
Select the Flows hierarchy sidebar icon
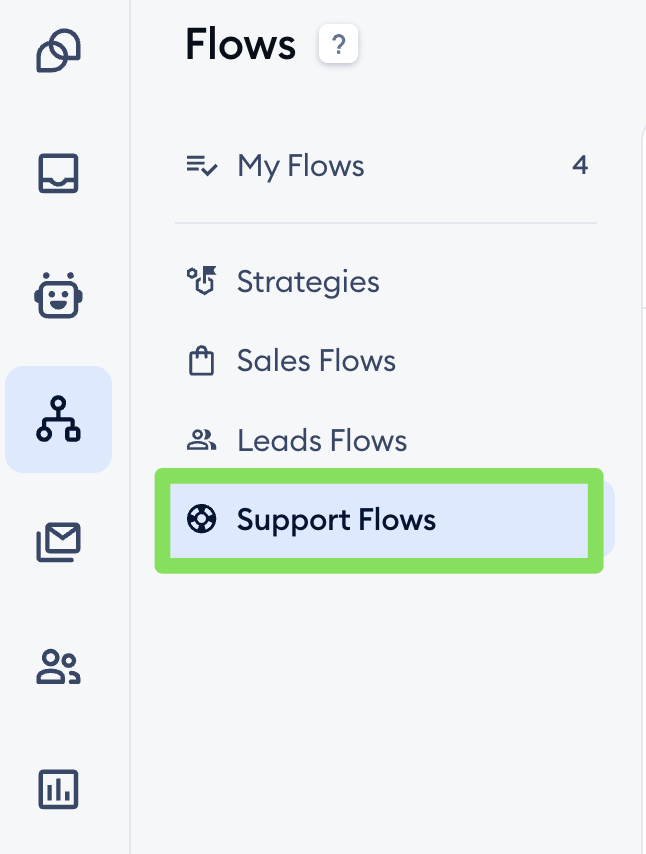(x=58, y=419)
